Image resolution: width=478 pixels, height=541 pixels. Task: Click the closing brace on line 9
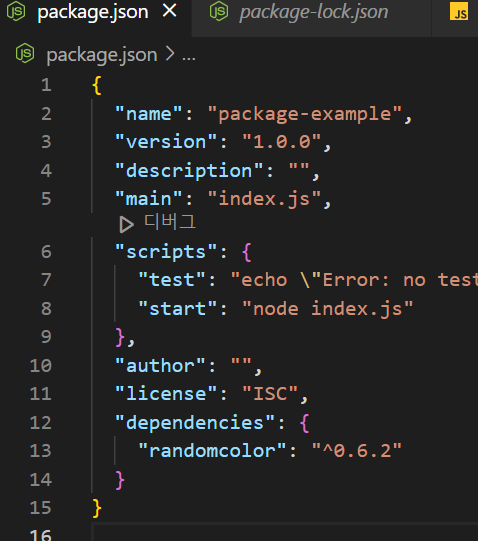pos(120,337)
